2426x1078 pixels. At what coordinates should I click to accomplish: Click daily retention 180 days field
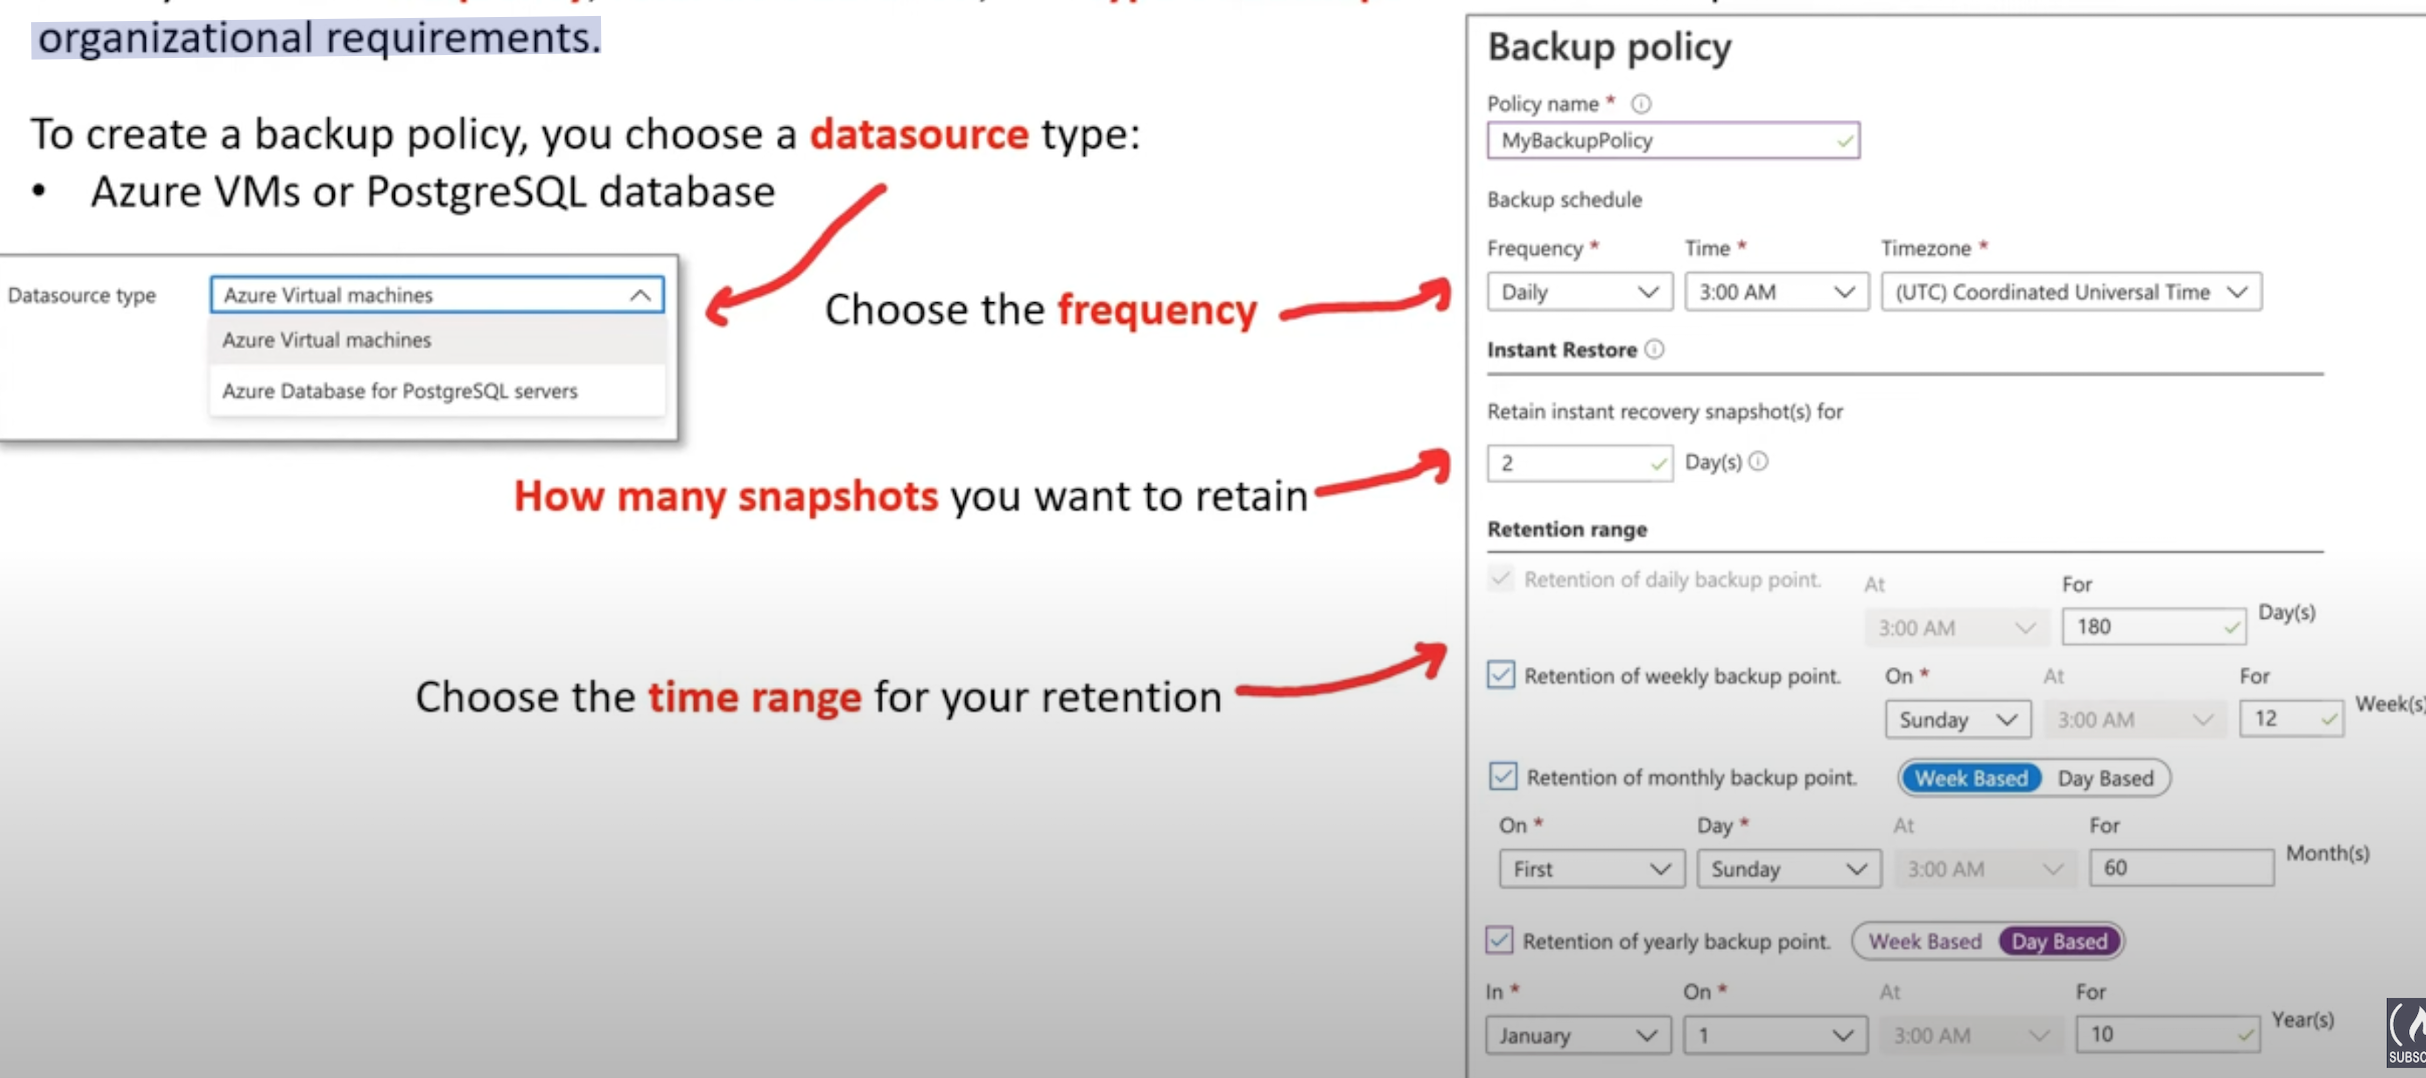click(x=2154, y=627)
